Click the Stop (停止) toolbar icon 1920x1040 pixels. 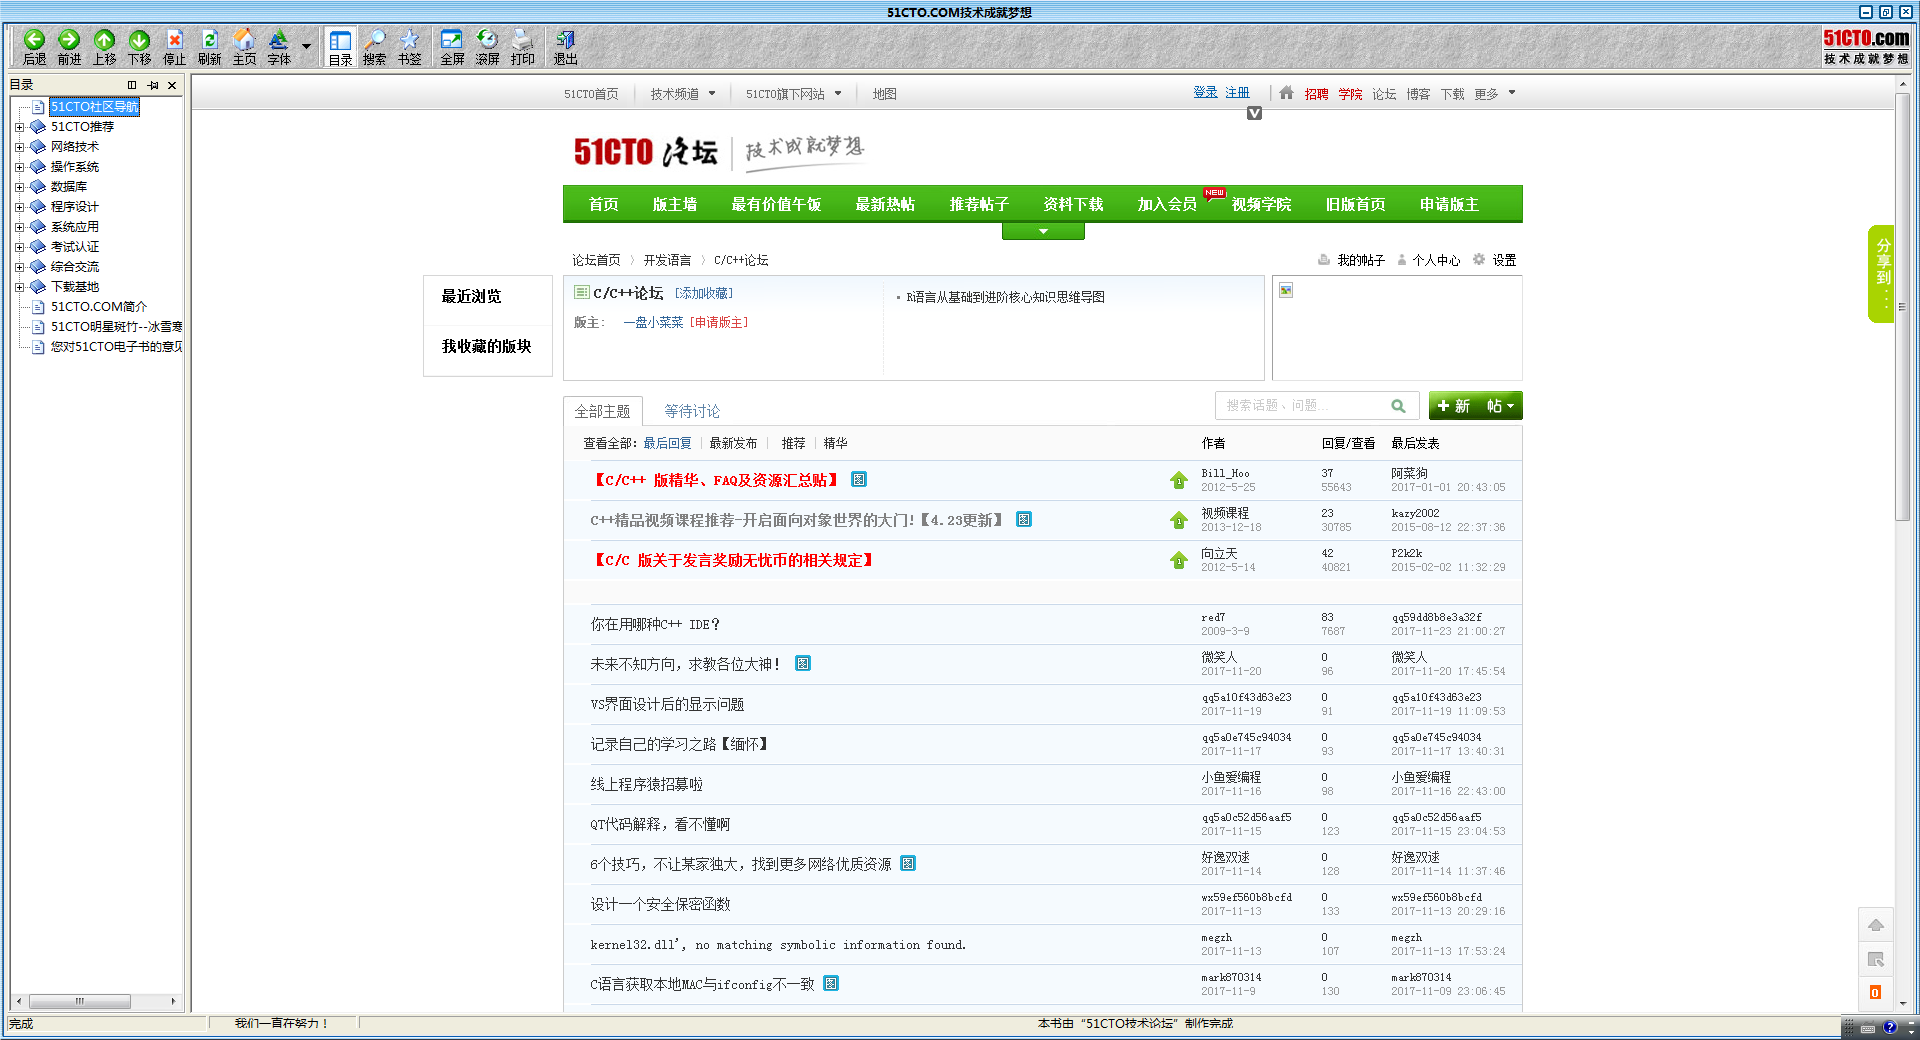tap(174, 46)
